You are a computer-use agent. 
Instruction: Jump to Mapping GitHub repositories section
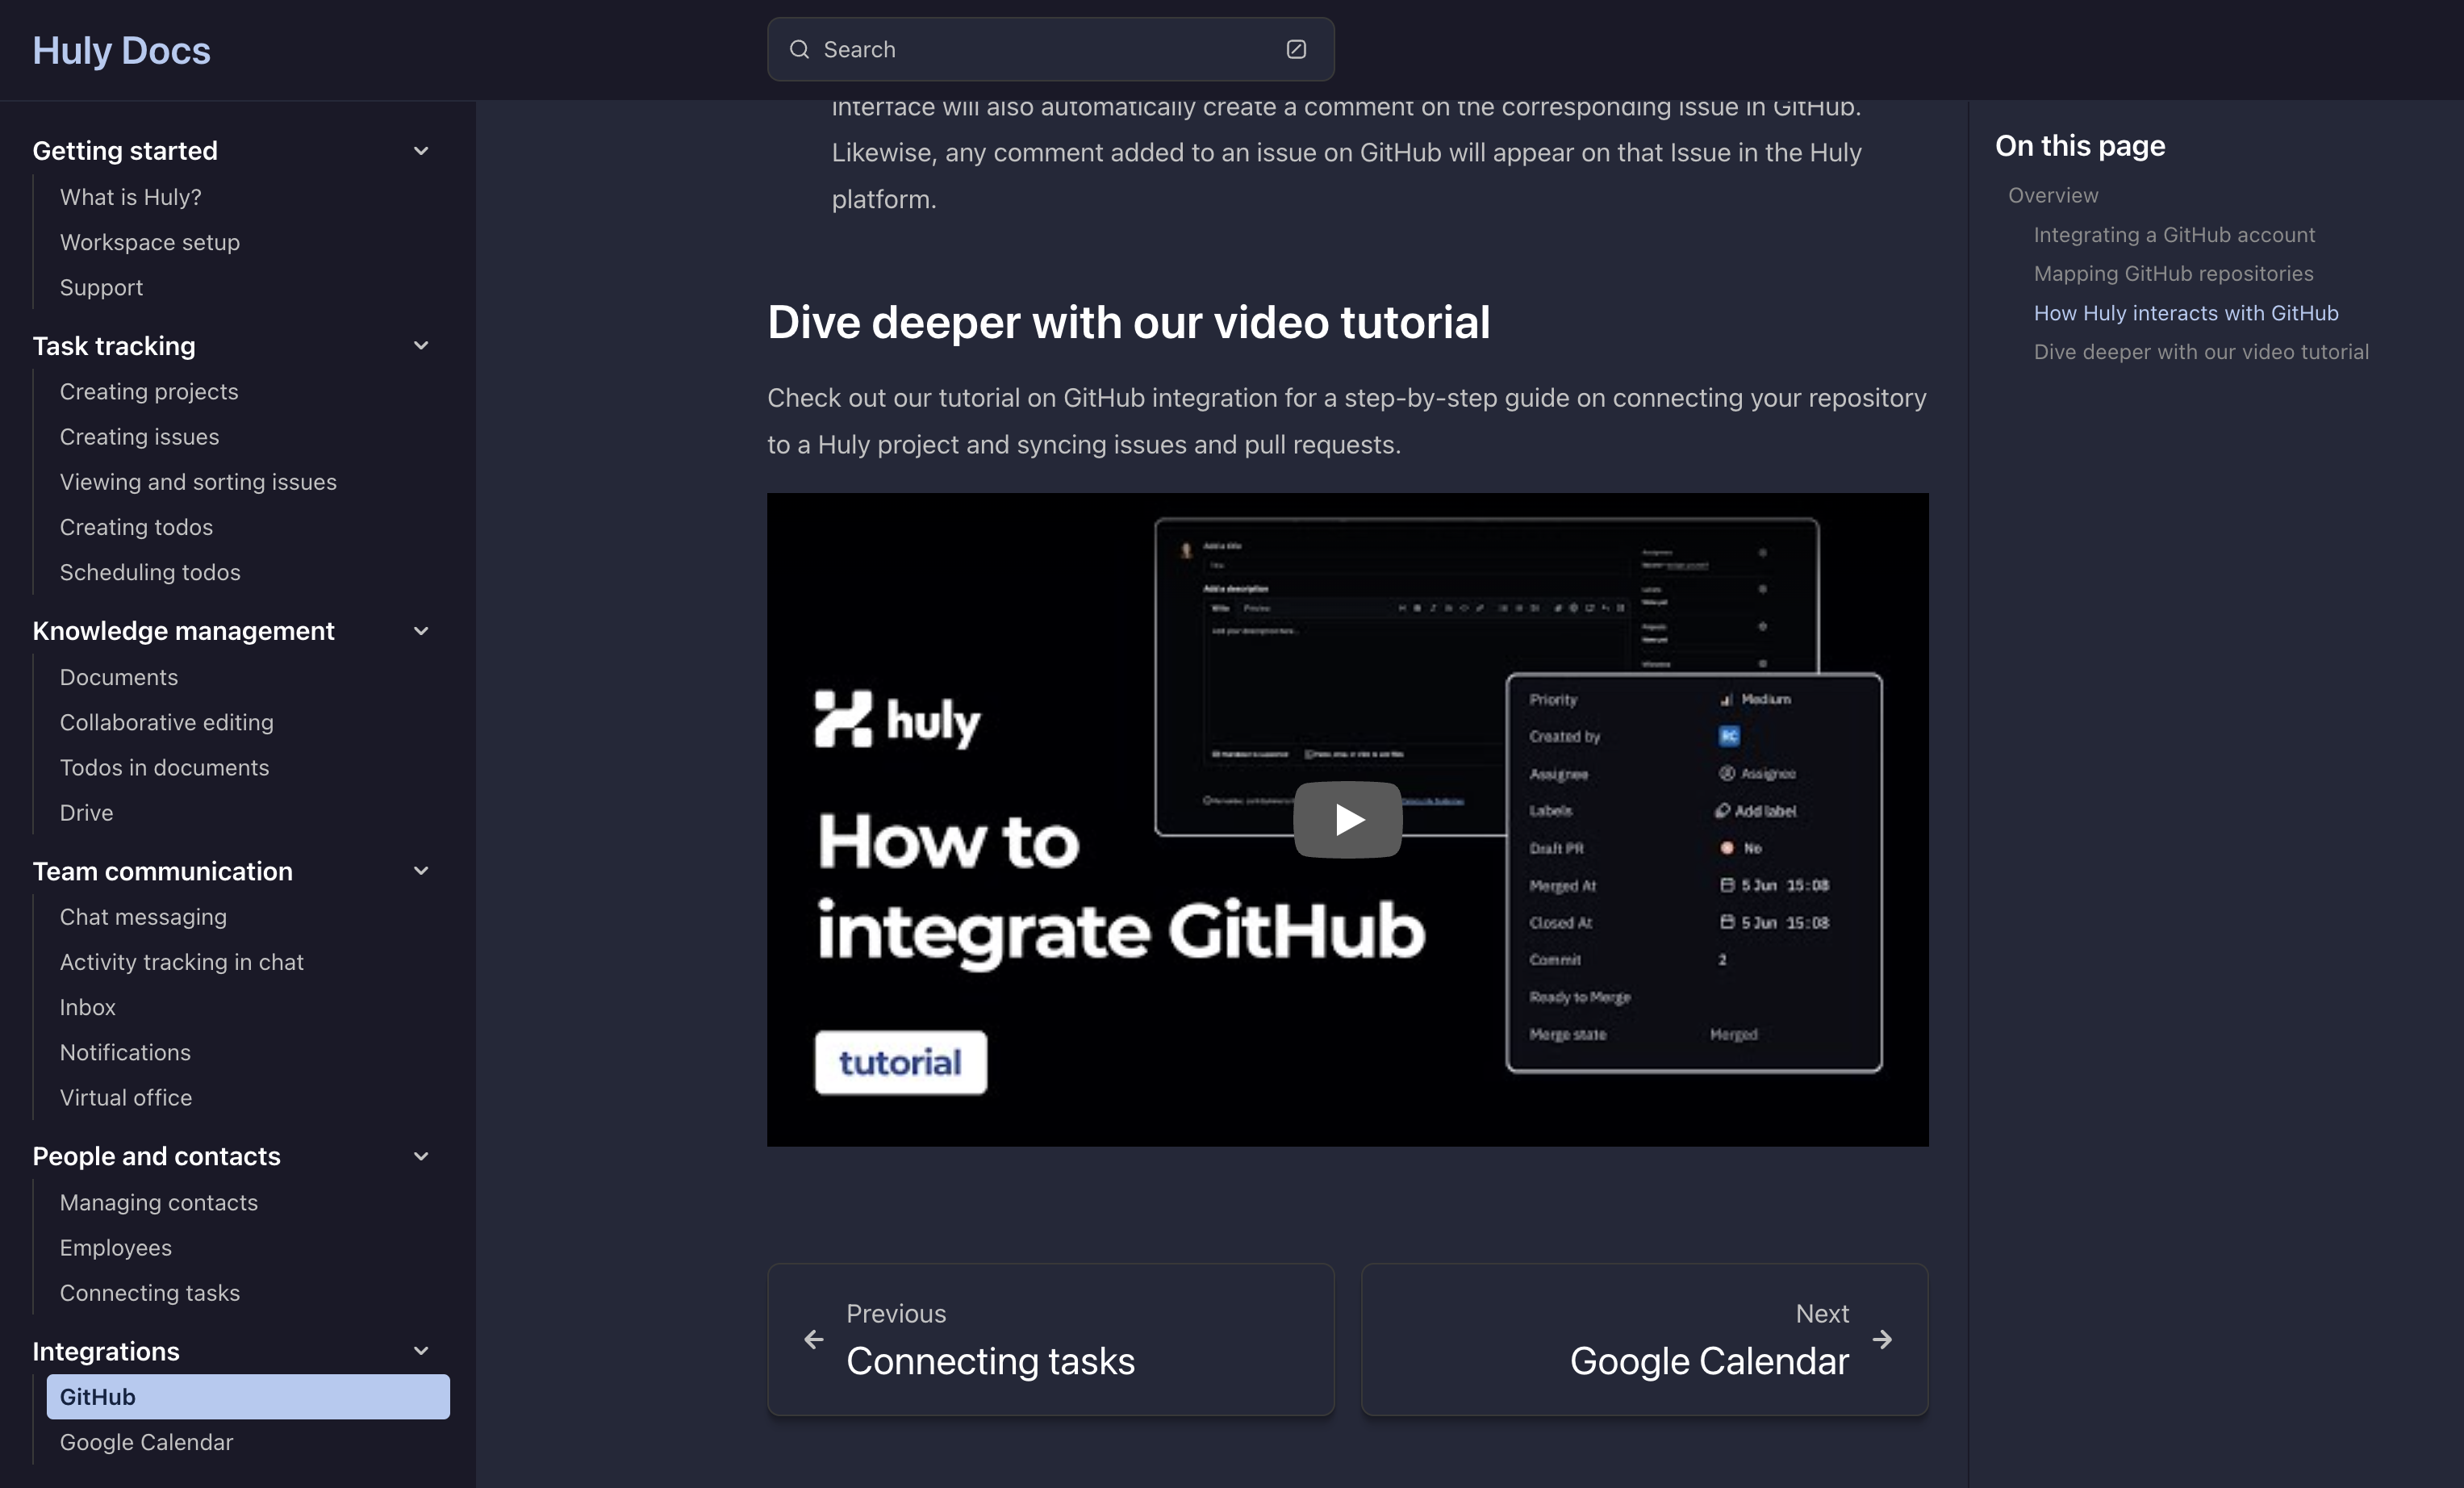[x=2173, y=274]
